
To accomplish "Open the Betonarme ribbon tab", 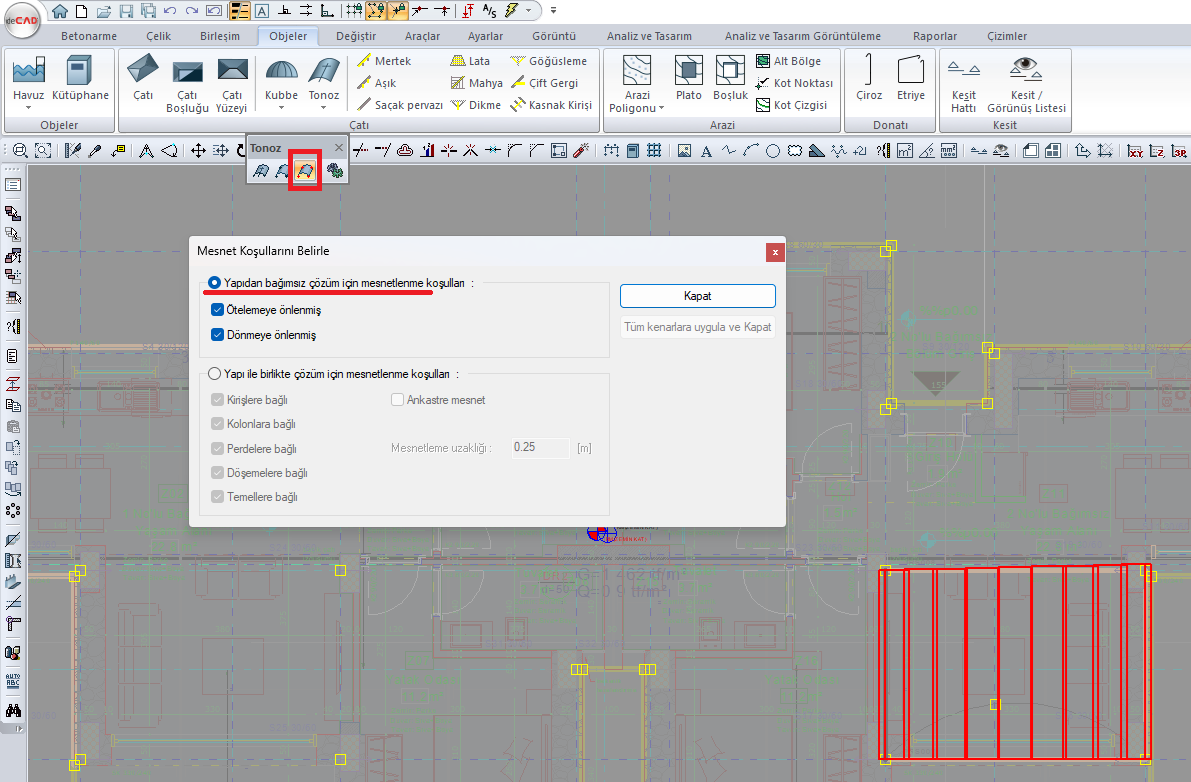I will [89, 36].
